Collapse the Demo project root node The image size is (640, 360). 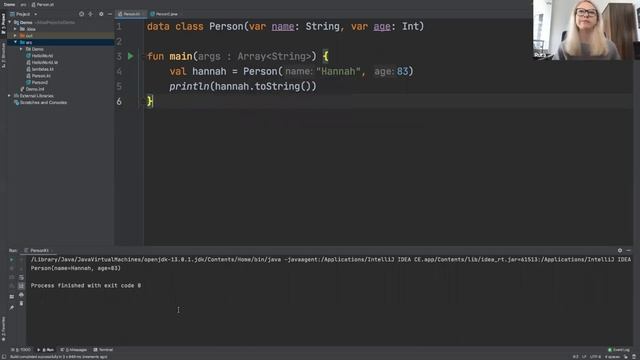pyautogui.click(x=10, y=22)
